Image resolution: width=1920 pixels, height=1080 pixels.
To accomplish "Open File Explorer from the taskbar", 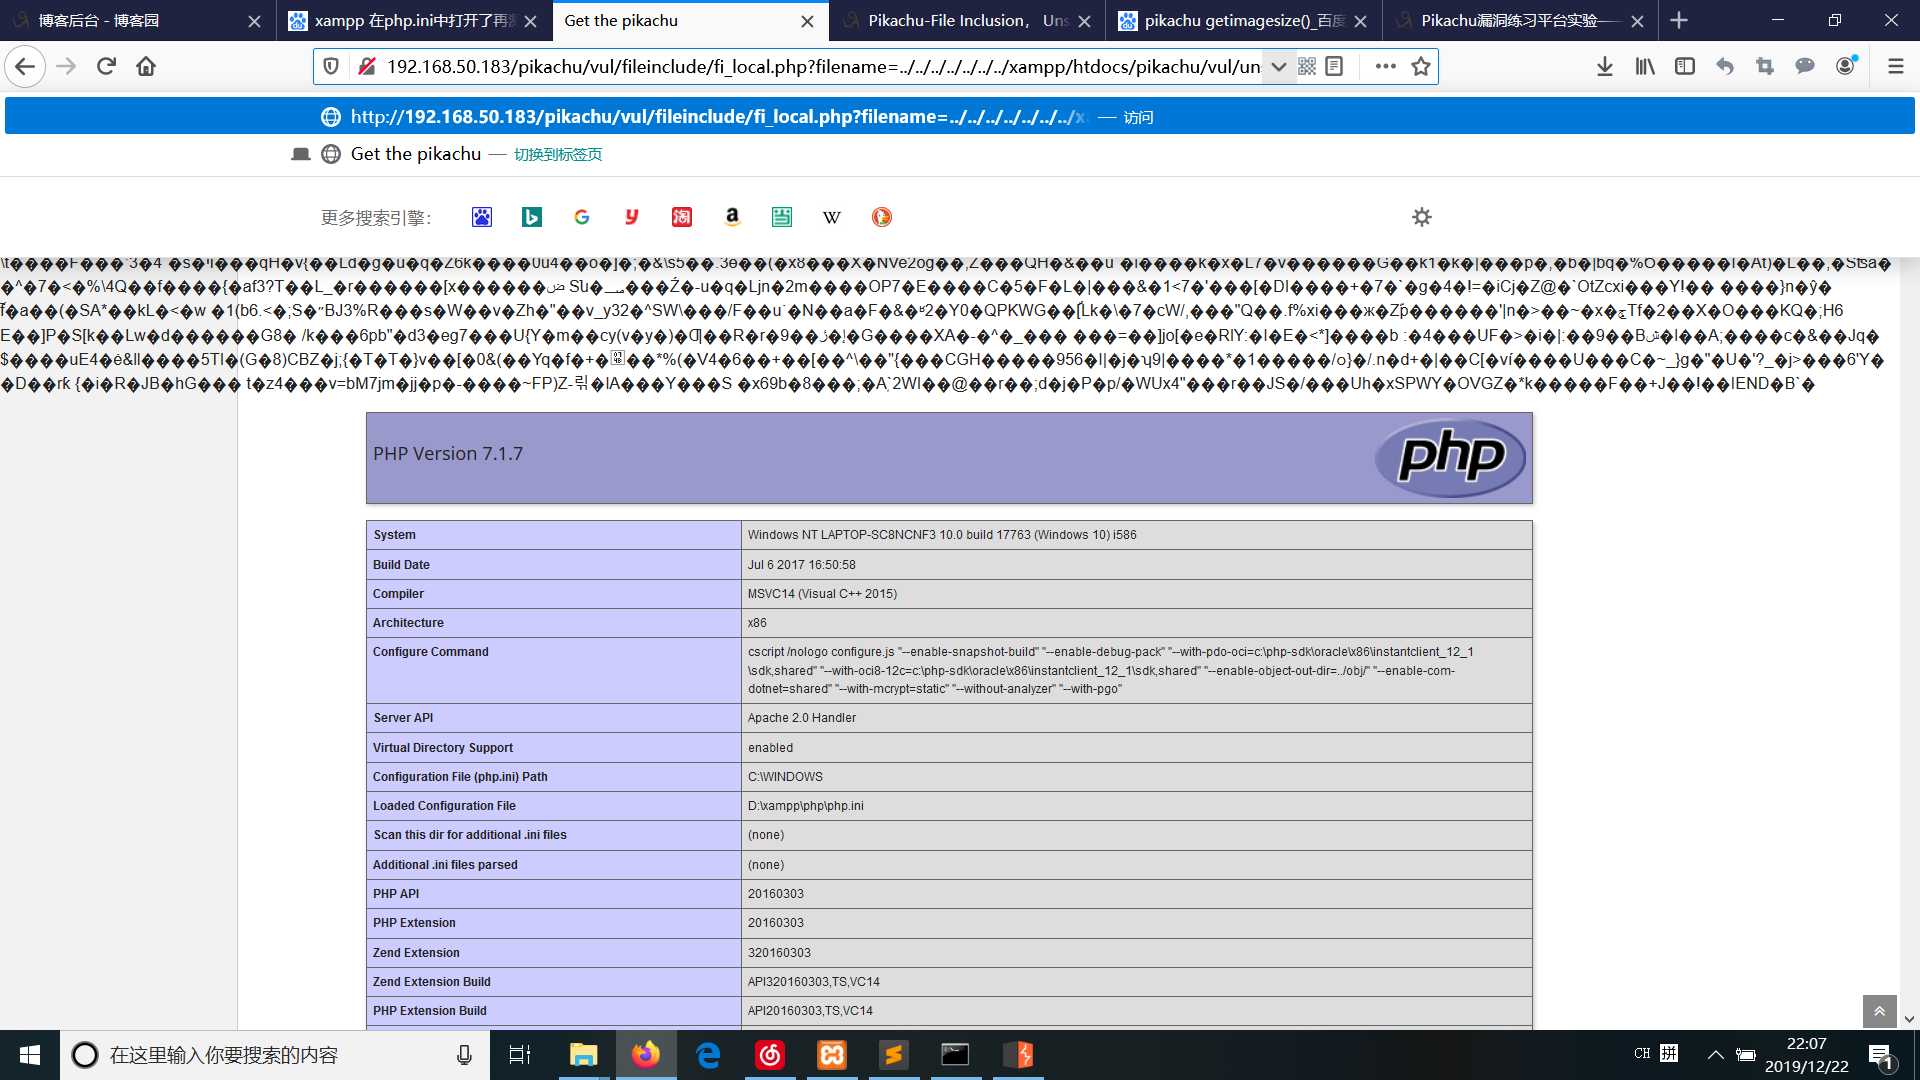I will pyautogui.click(x=583, y=1055).
